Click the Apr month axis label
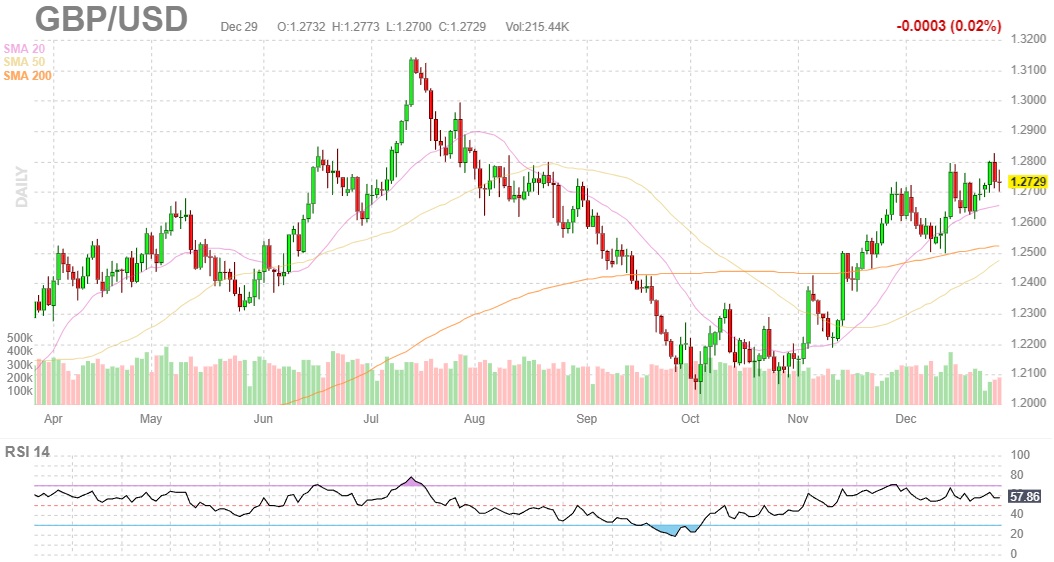The image size is (1054, 562). click(53, 419)
